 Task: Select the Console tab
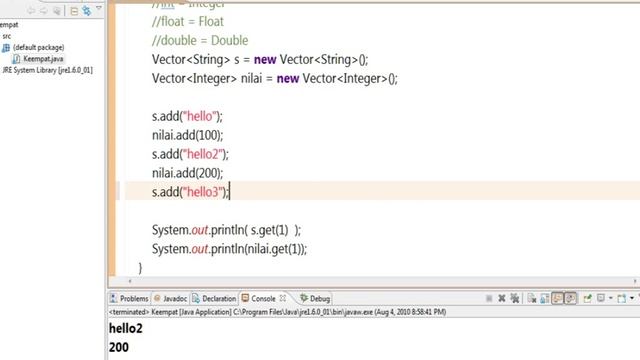point(263,299)
